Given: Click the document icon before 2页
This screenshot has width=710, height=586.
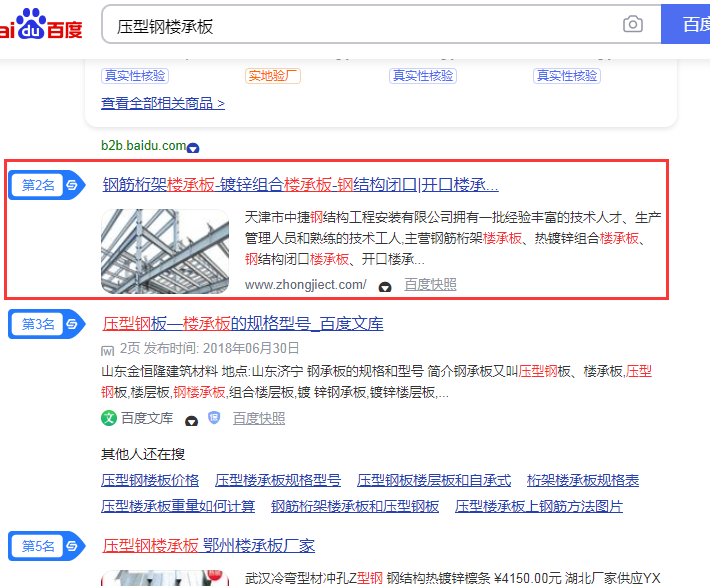Looking at the screenshot, I should click(107, 351).
